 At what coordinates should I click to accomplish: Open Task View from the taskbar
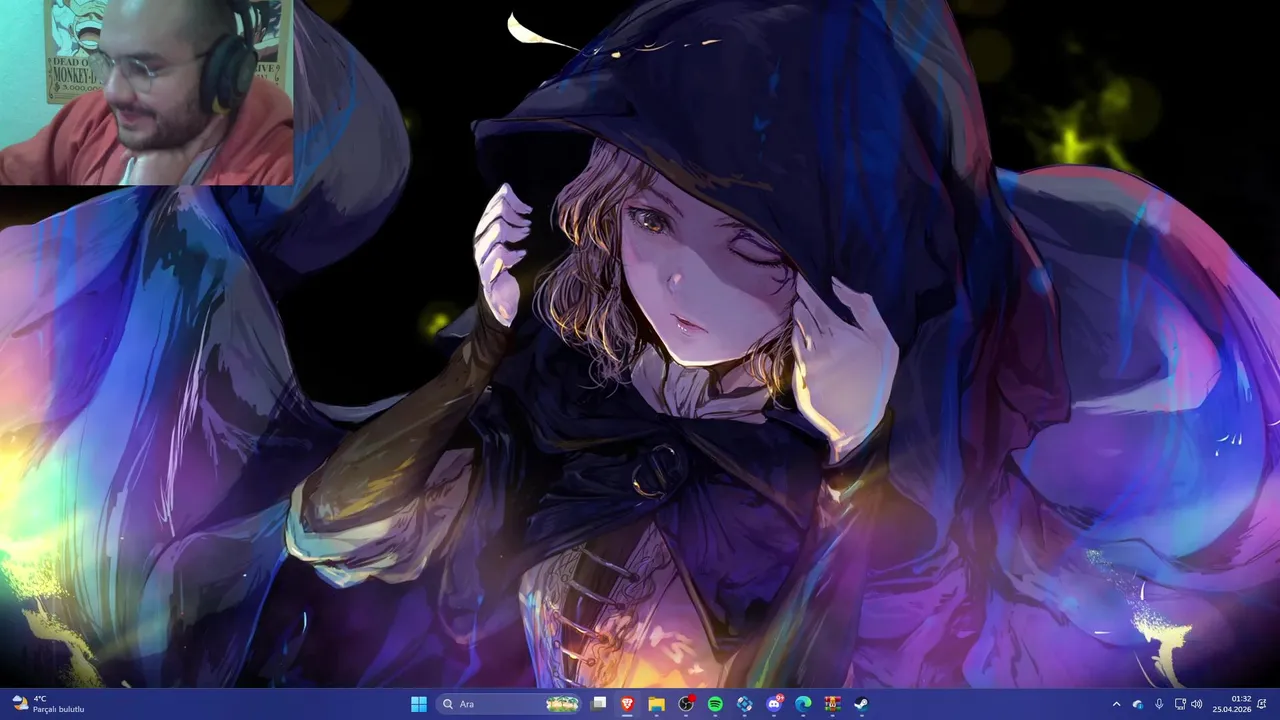[598, 704]
